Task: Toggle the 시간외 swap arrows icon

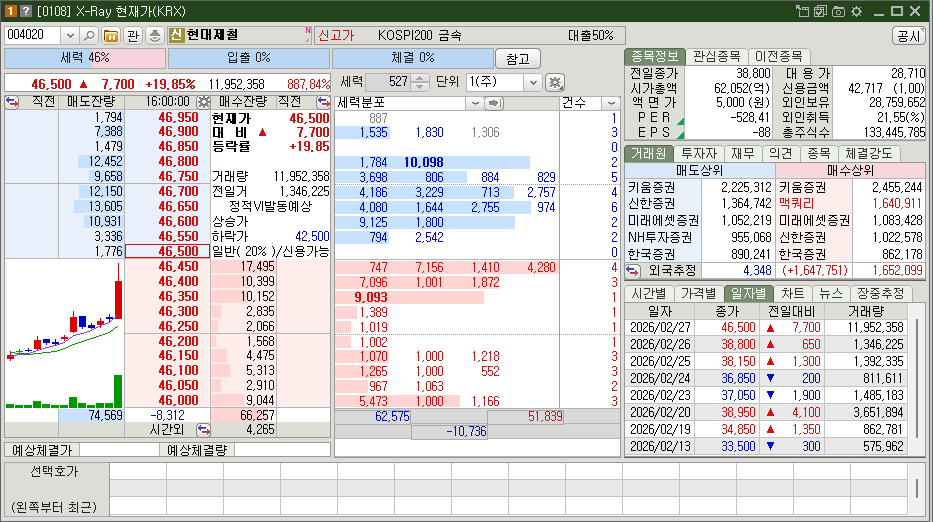Action: pyautogui.click(x=203, y=430)
